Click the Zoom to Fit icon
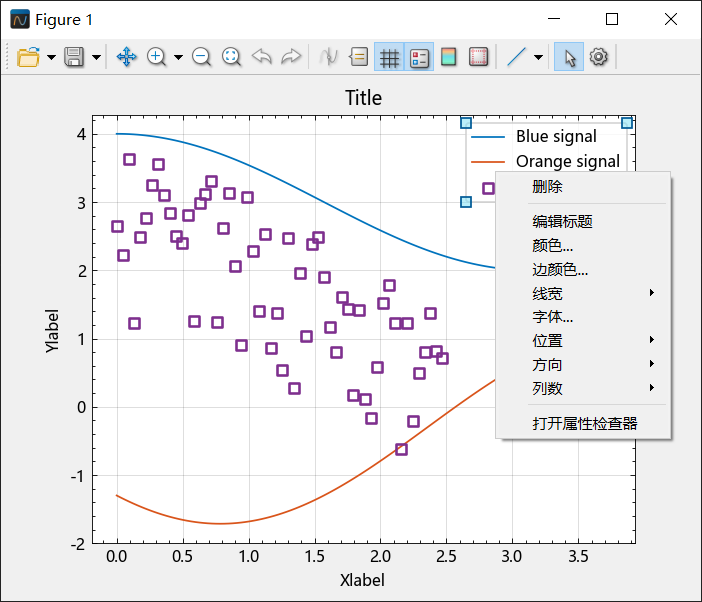 tap(231, 57)
